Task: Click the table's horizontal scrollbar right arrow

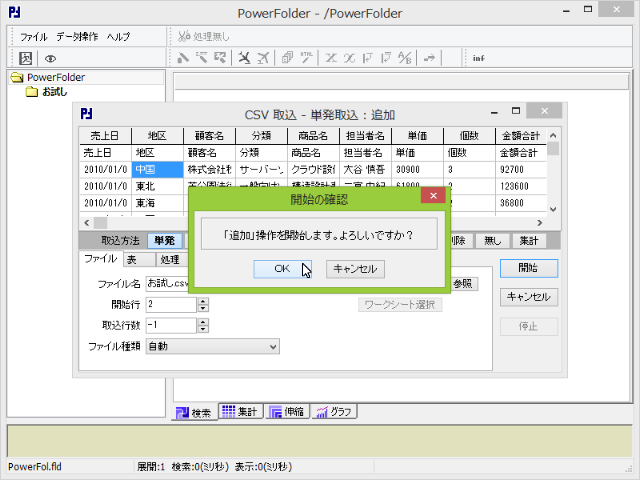Action: [540, 223]
